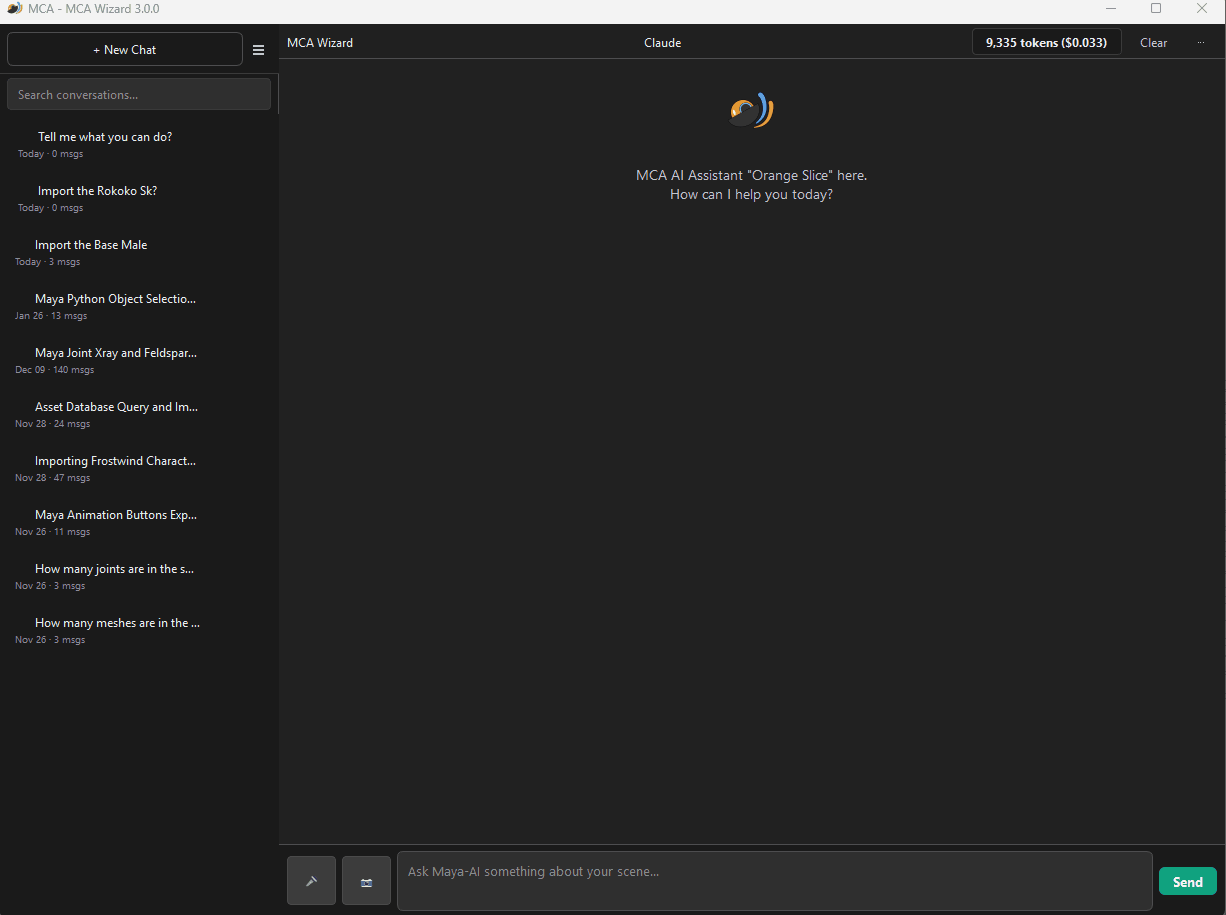The width and height of the screenshot is (1226, 915).
Task: Click the Orange Slice assistant logo
Action: click(751, 111)
